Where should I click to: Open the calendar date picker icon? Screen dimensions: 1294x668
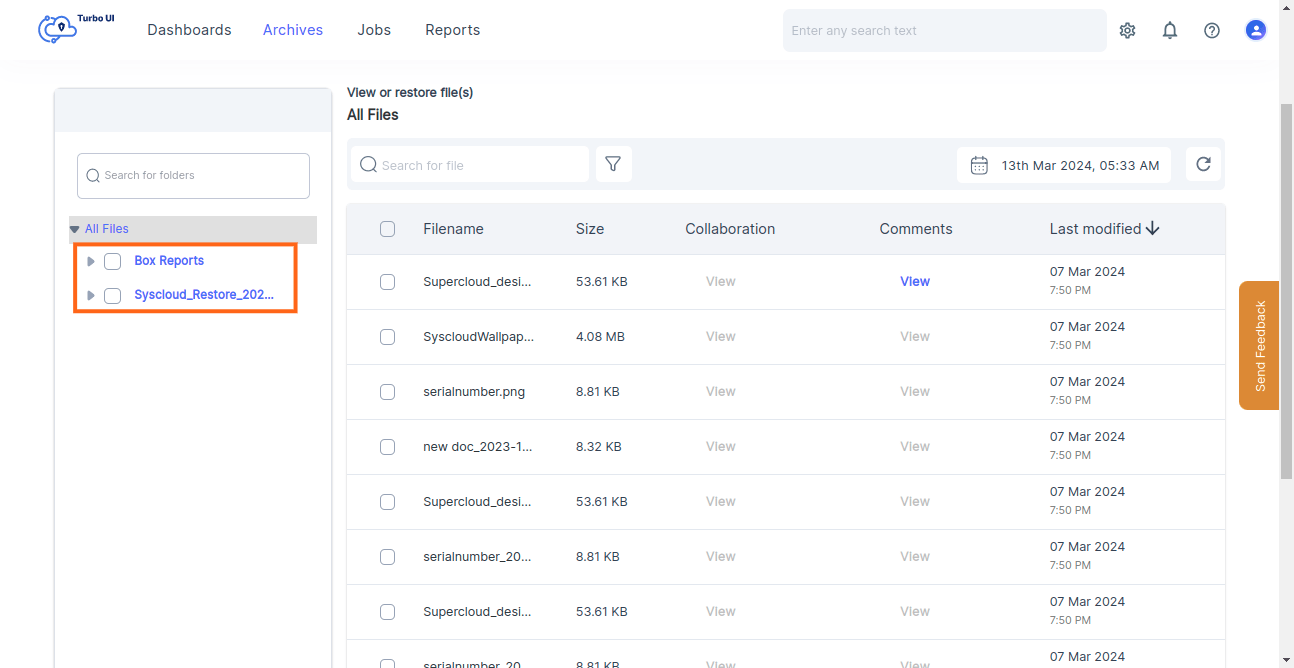tap(979, 164)
